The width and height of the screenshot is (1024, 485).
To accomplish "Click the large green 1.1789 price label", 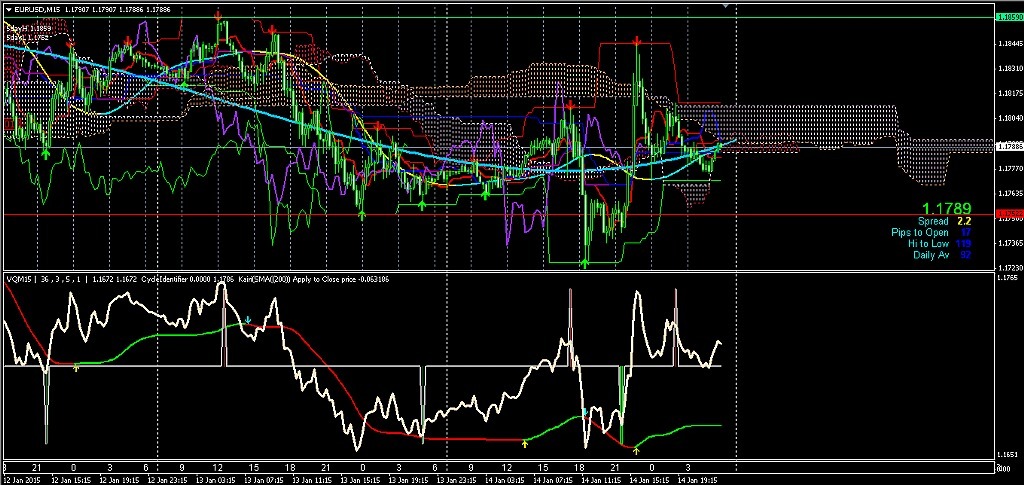I will (946, 208).
